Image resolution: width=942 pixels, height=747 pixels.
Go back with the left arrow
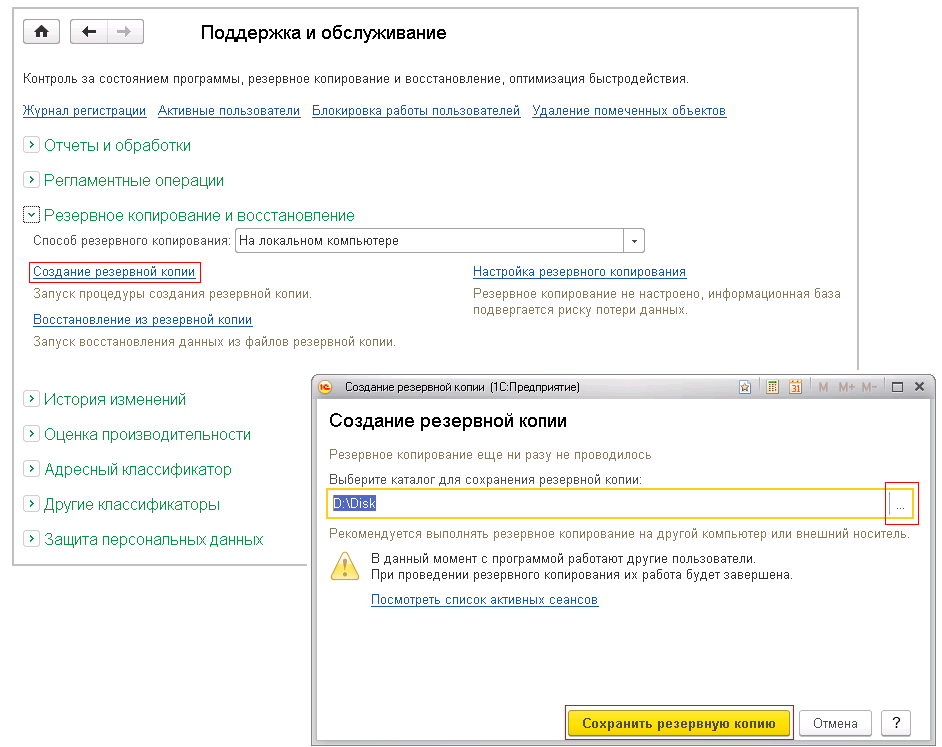coord(89,32)
